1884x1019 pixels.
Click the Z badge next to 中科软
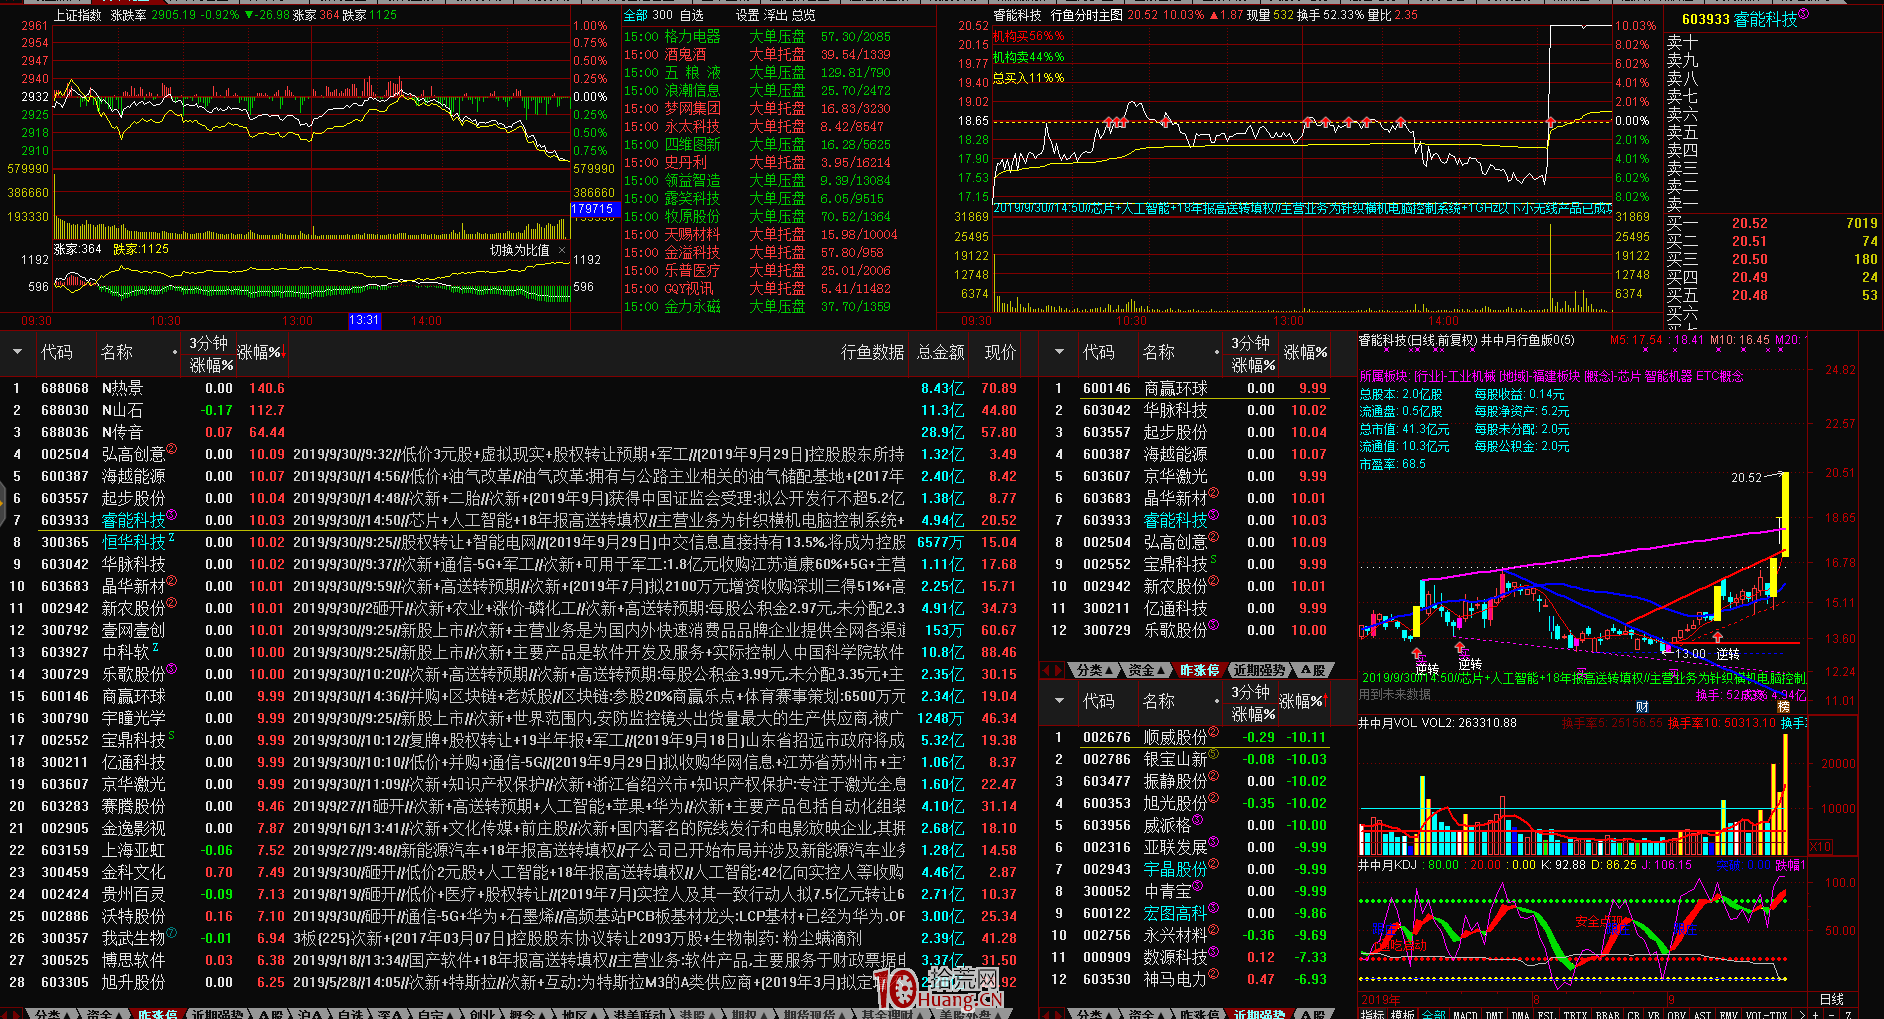coord(155,648)
